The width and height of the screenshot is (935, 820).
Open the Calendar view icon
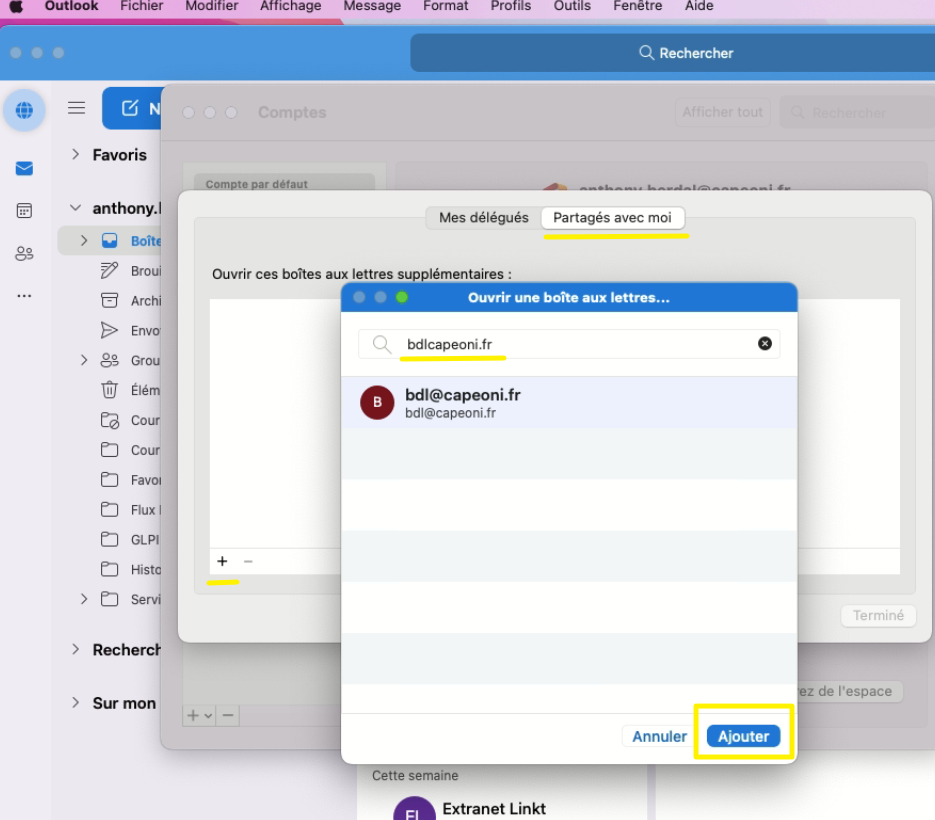coord(24,211)
